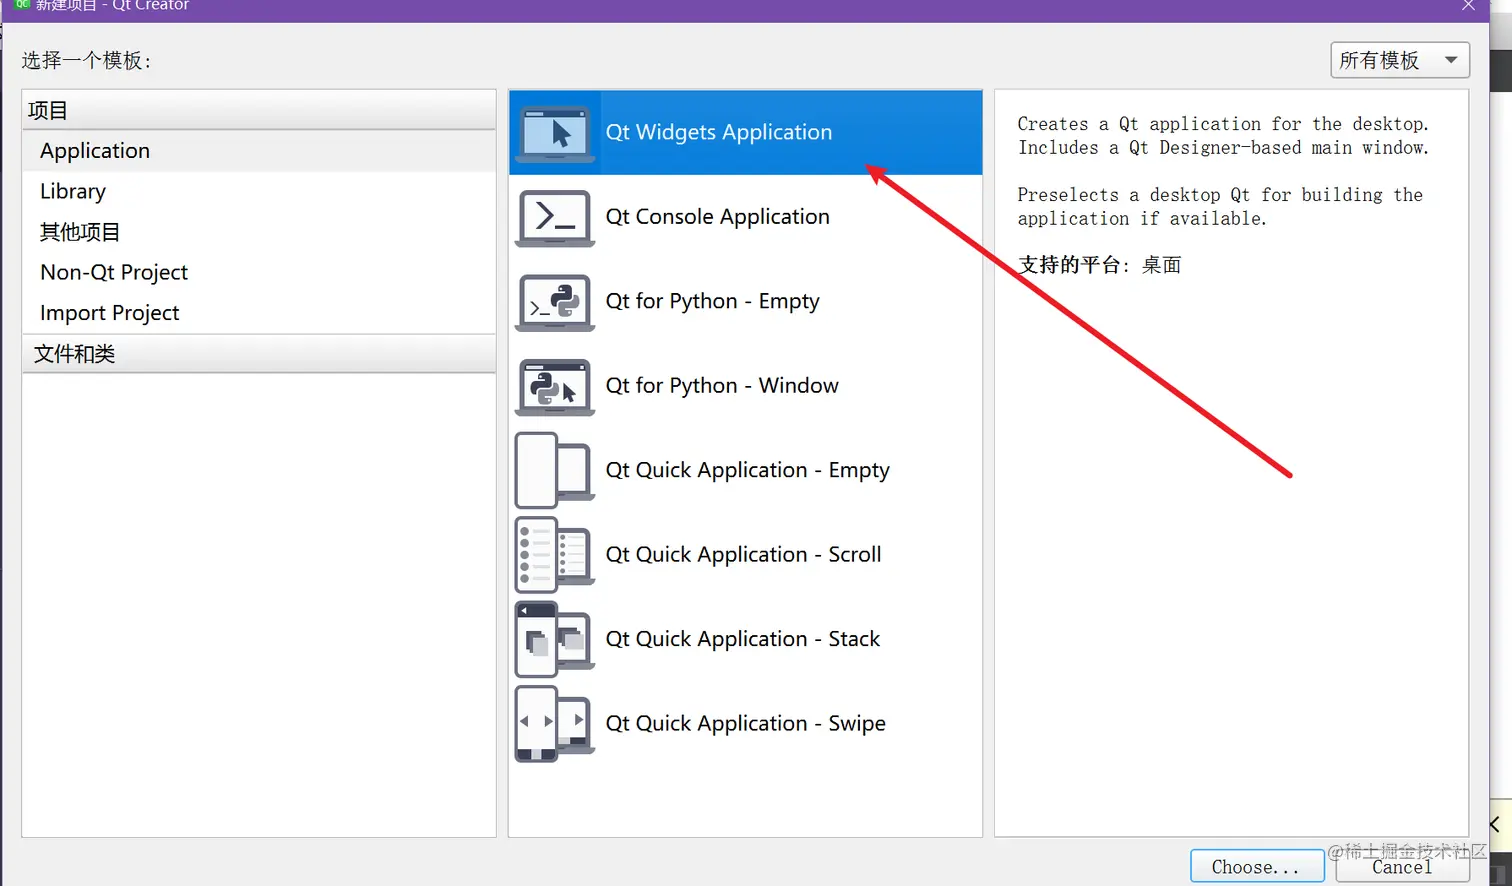Select the Qt Quick Application - Empty icon
The height and width of the screenshot is (886, 1512).
pyautogui.click(x=555, y=471)
